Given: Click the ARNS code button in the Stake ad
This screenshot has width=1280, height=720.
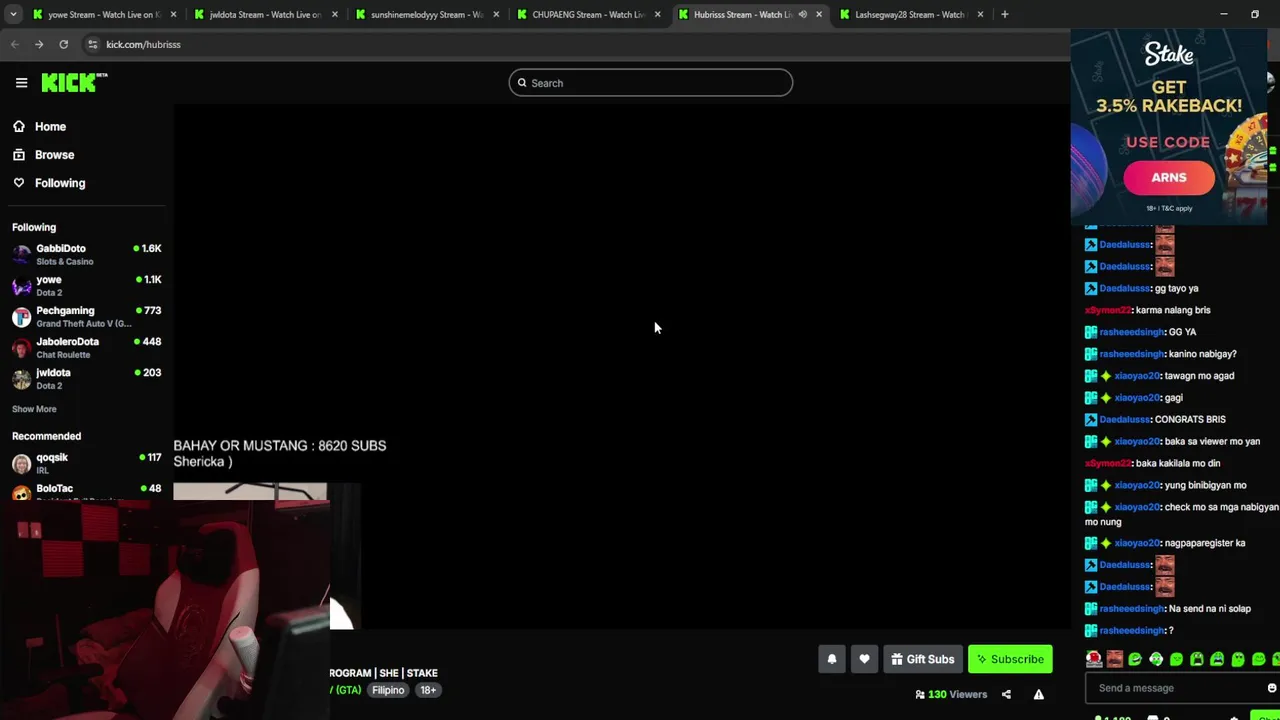Looking at the screenshot, I should (1169, 178).
